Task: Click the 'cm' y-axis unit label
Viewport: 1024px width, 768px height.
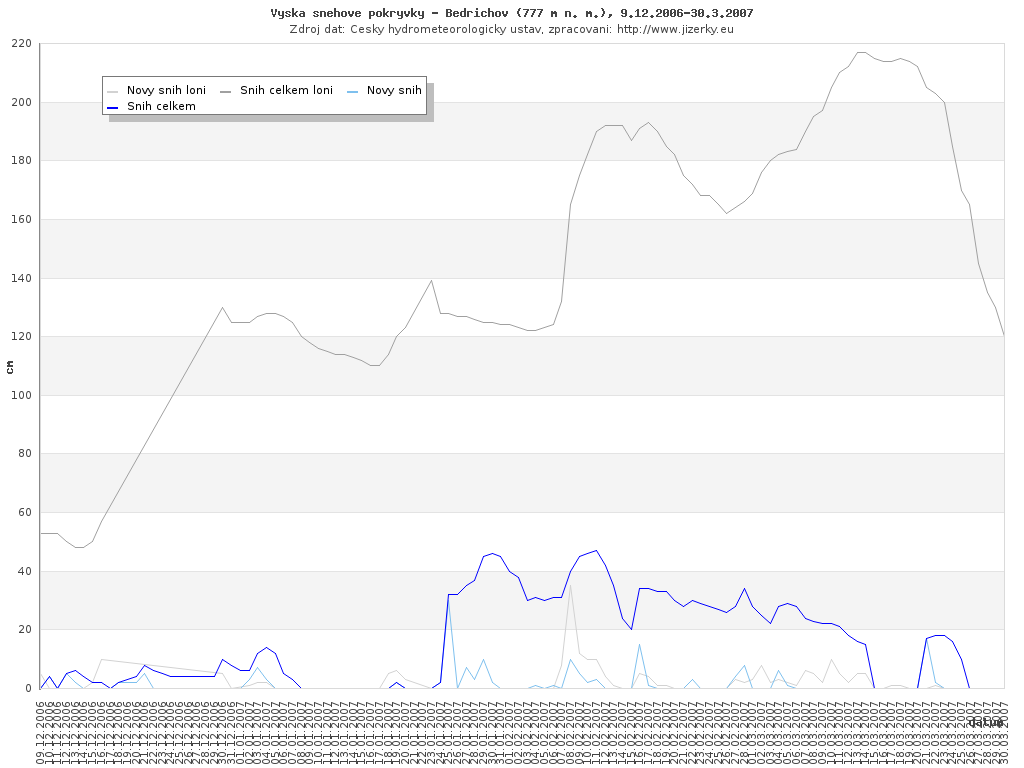Action: coord(10,367)
